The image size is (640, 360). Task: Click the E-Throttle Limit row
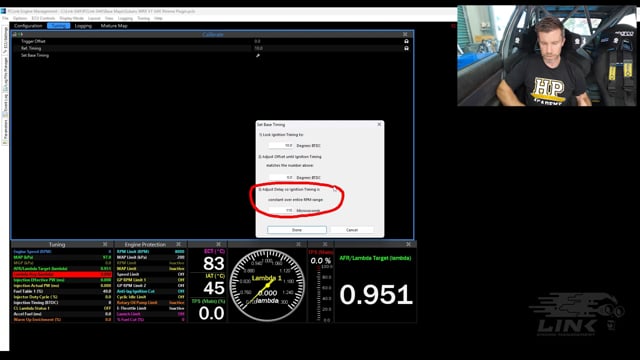click(x=151, y=308)
